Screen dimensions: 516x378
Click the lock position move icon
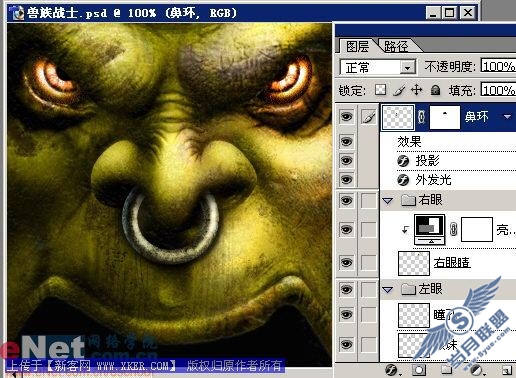(x=417, y=90)
